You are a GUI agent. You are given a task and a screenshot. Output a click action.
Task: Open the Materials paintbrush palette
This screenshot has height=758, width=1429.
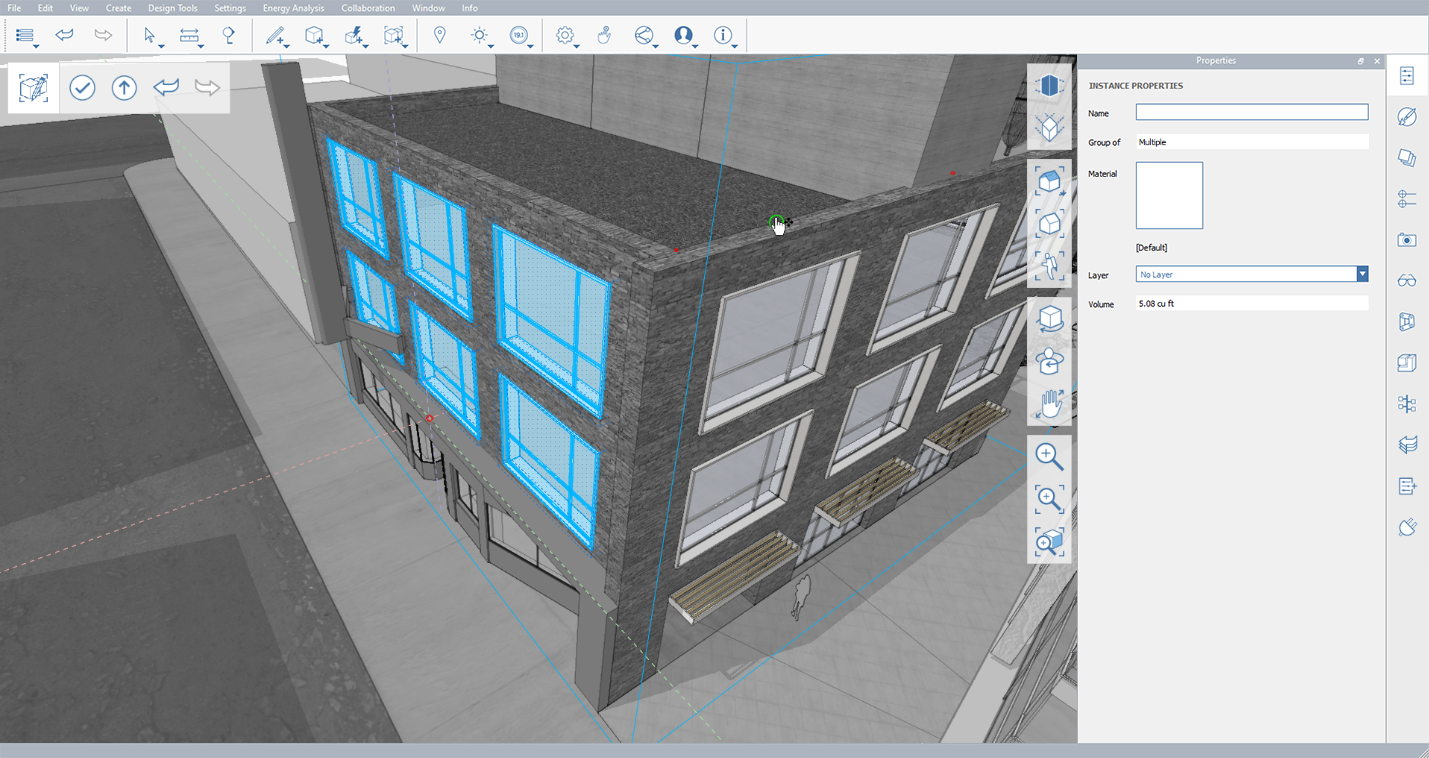point(1407,117)
